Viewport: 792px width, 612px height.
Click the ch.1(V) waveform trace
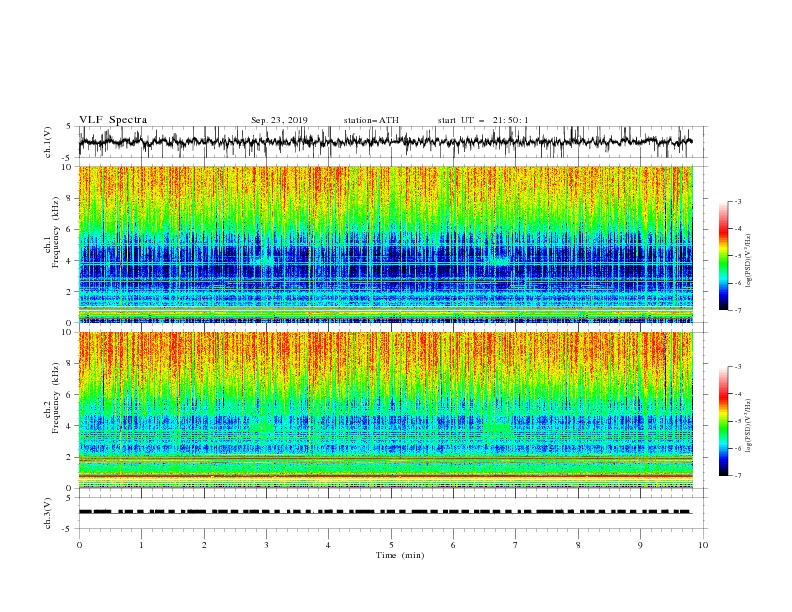385,142
